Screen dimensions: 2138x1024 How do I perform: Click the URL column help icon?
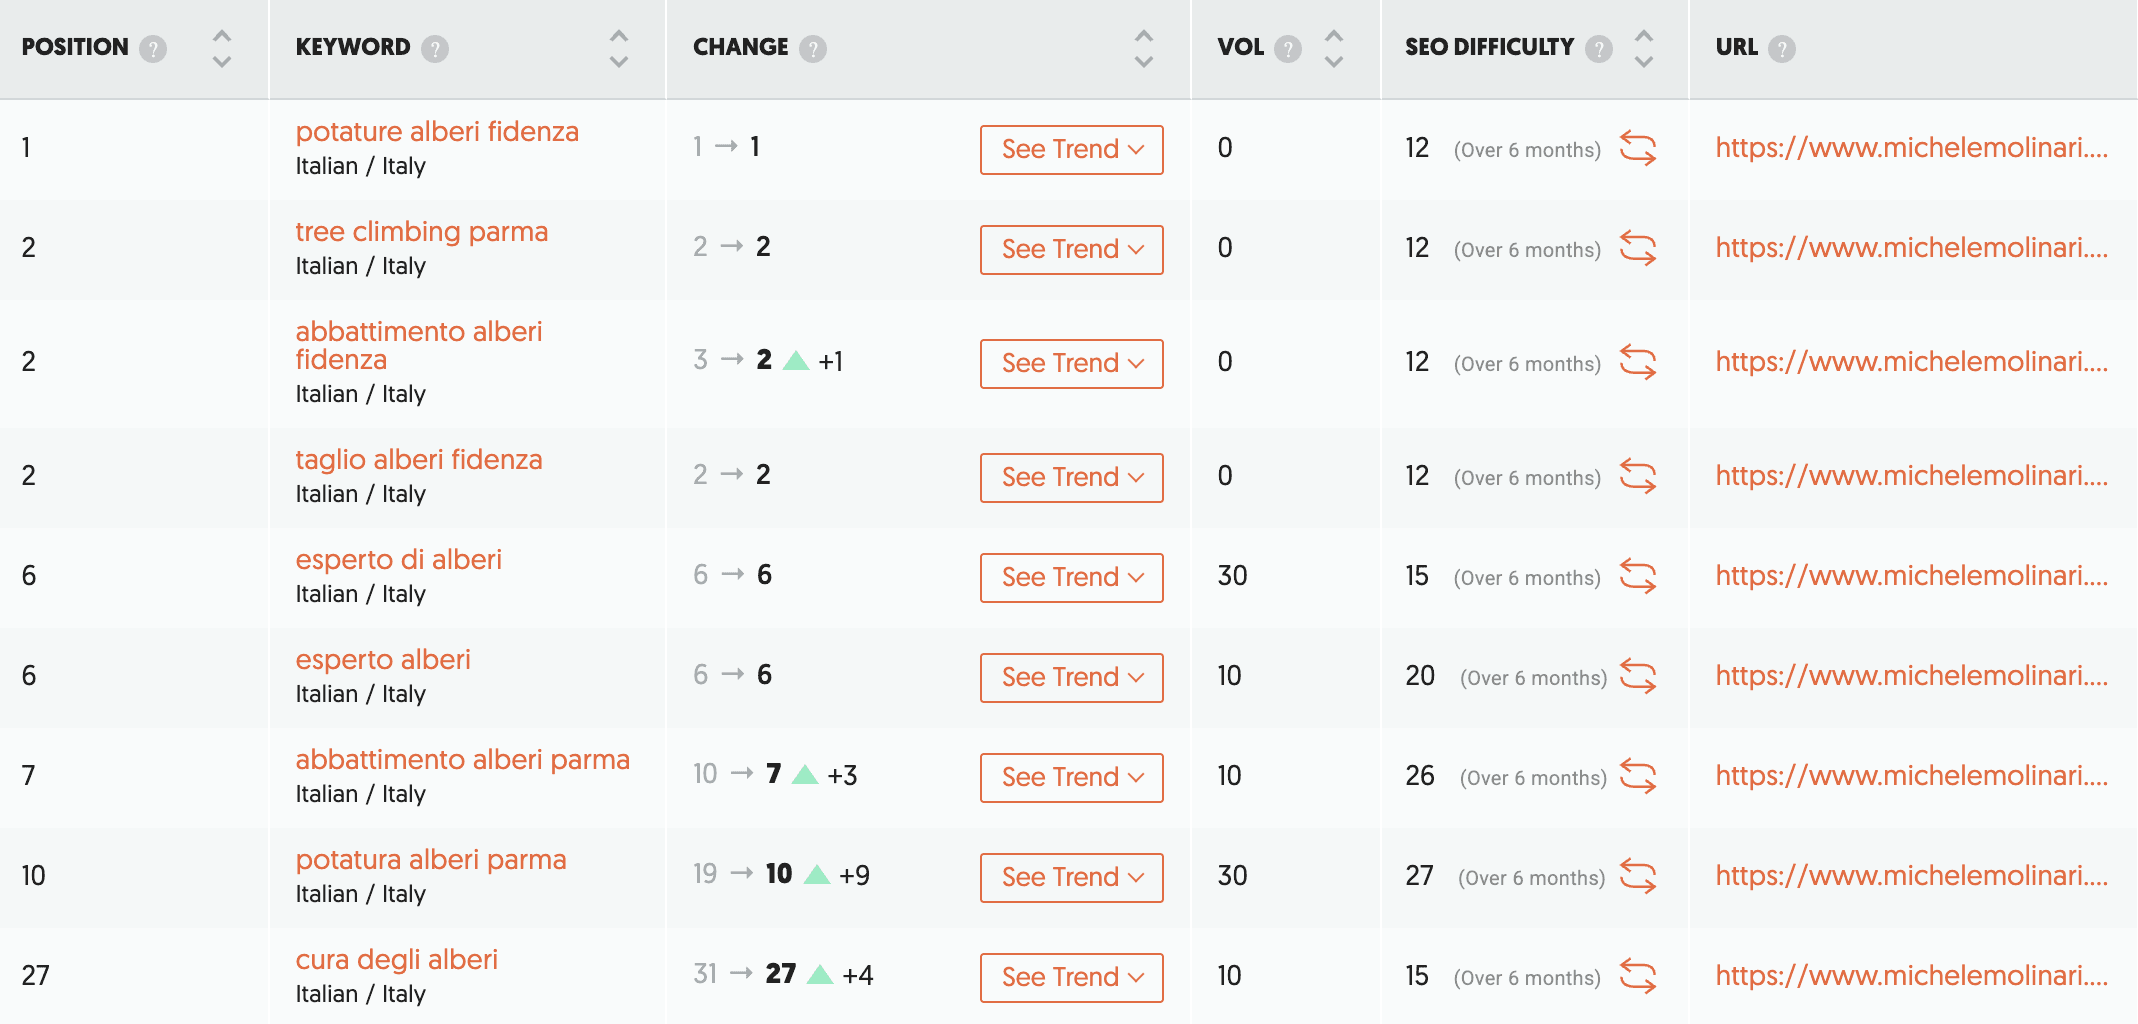(1782, 48)
